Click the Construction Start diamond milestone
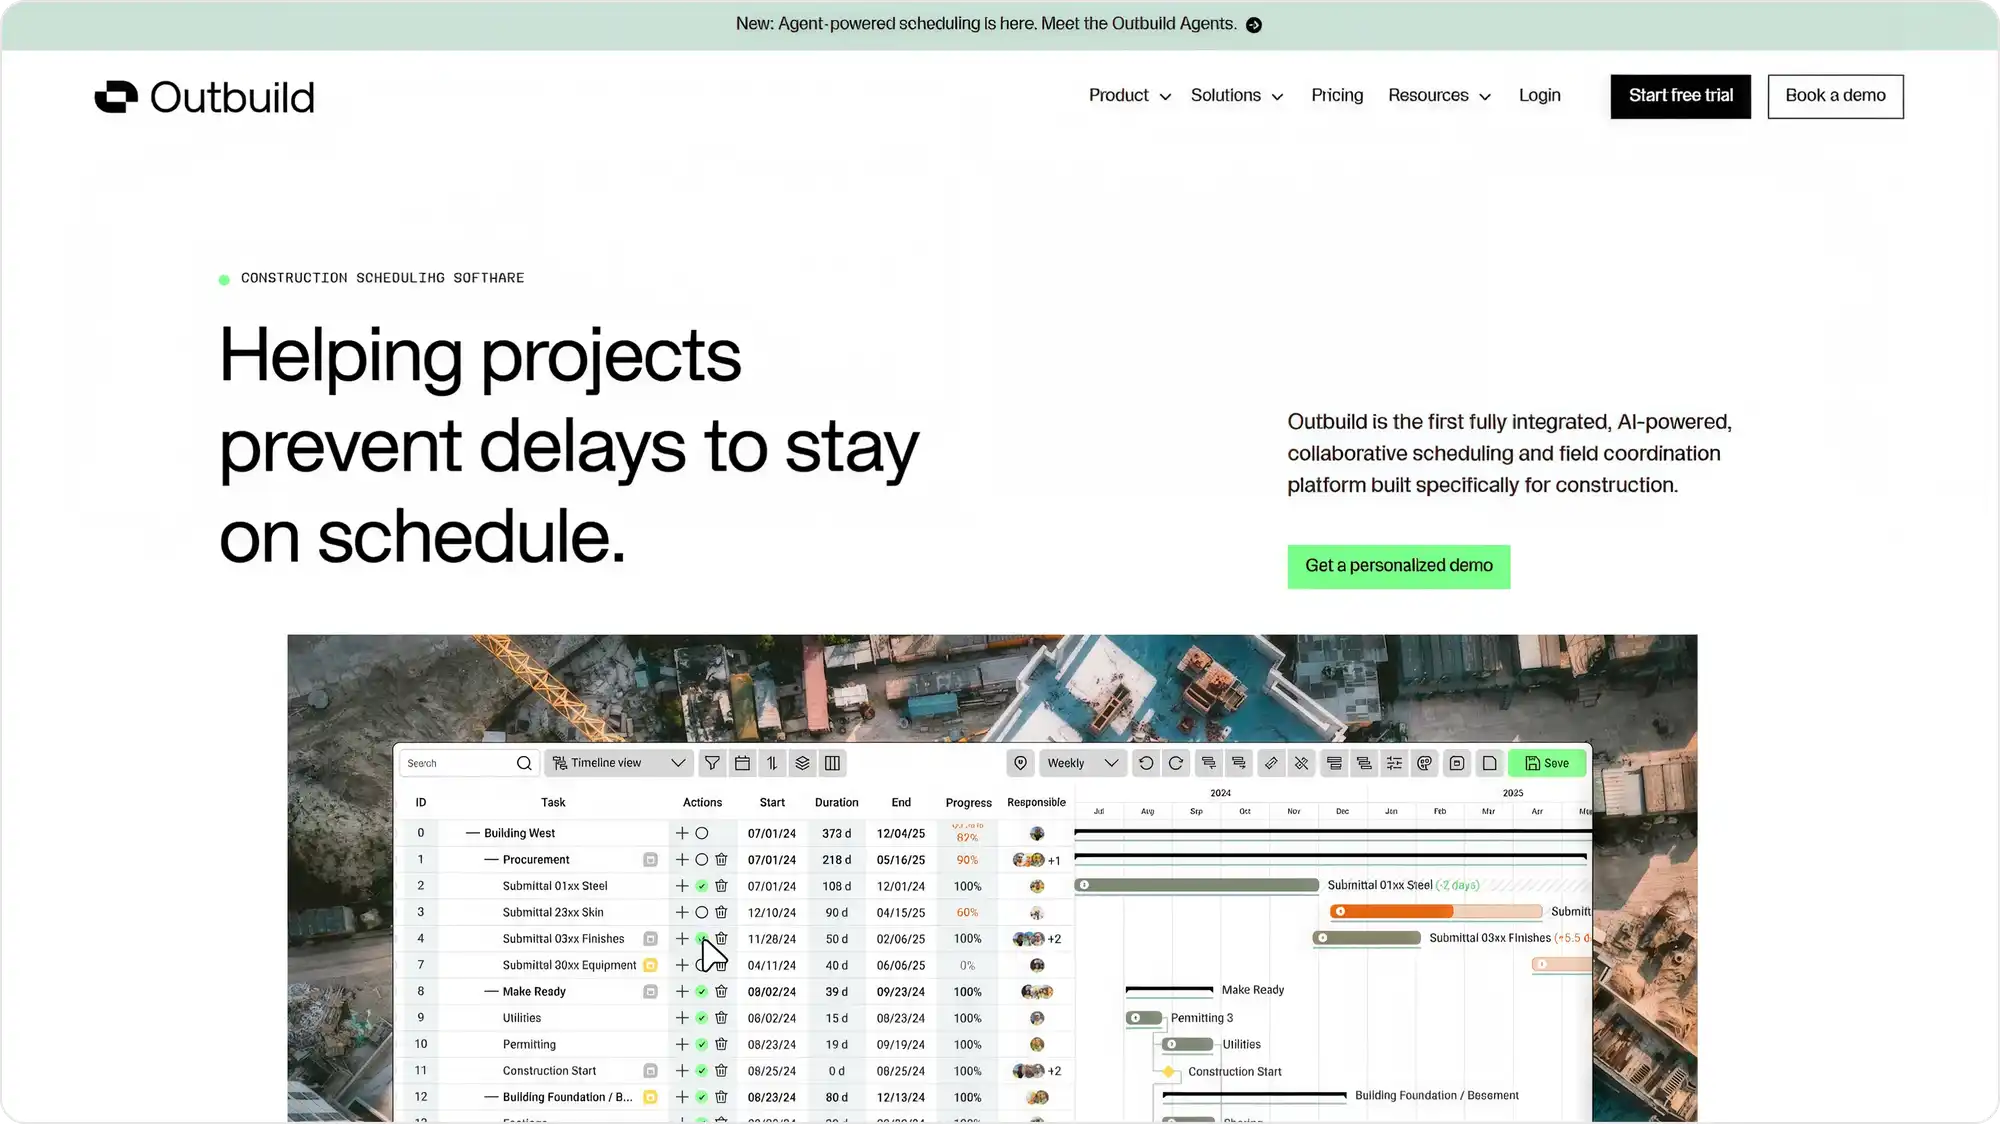This screenshot has height=1124, width=2000. pos(1168,1071)
